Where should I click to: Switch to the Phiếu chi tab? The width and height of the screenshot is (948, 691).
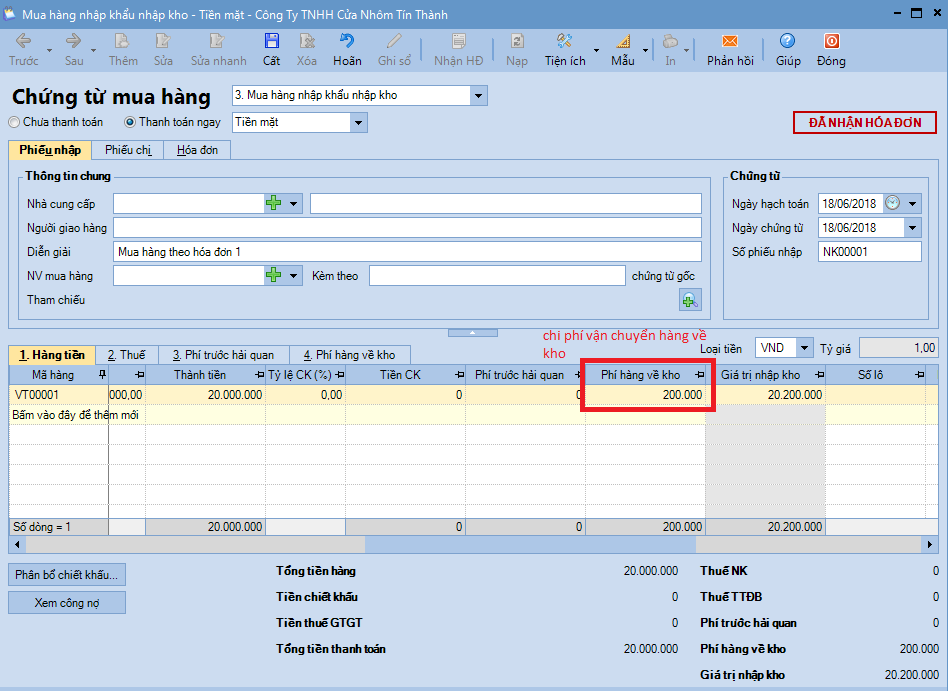click(x=128, y=150)
